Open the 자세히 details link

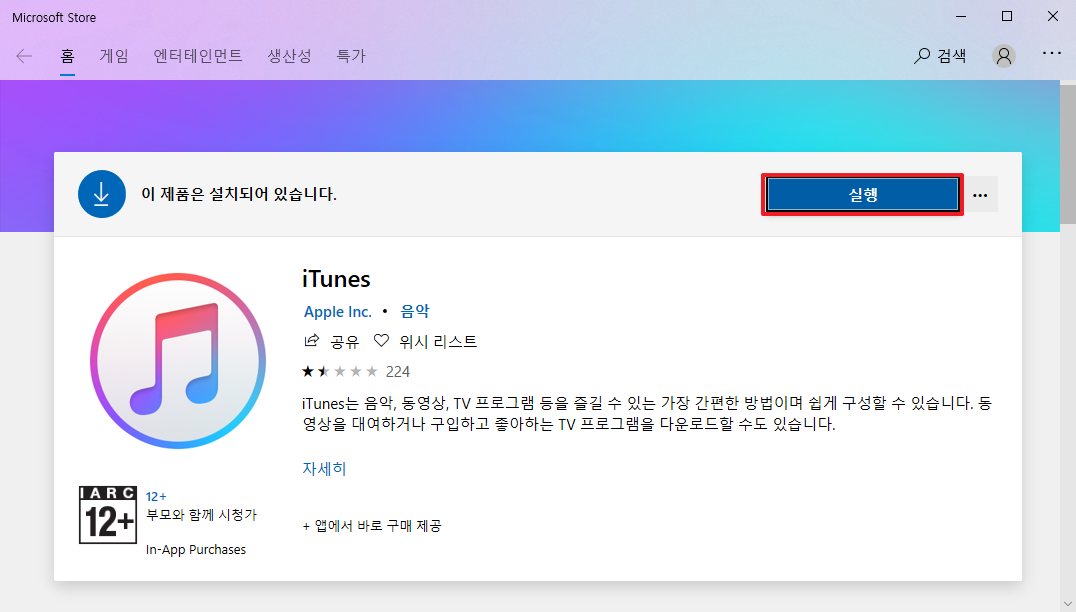point(324,467)
